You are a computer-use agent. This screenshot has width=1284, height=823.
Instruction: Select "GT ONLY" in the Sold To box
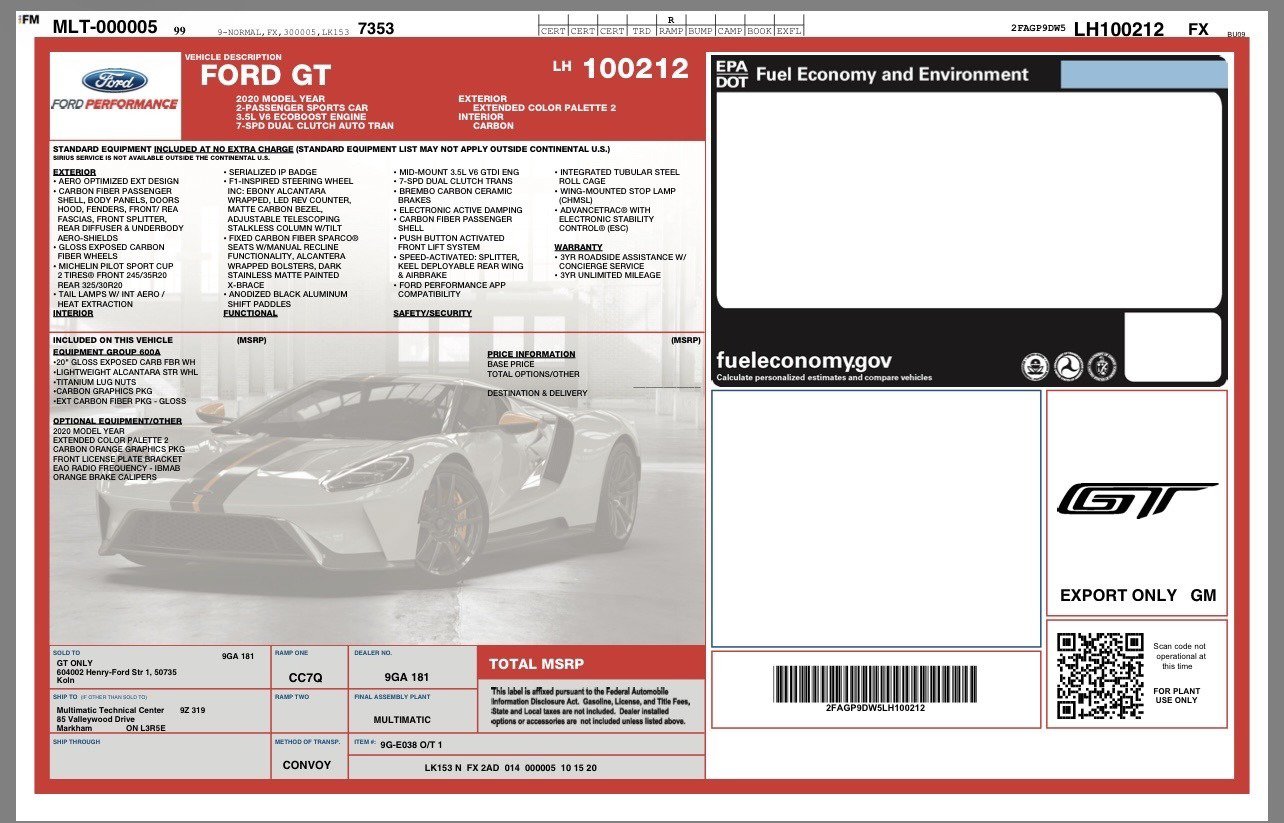pos(75,663)
